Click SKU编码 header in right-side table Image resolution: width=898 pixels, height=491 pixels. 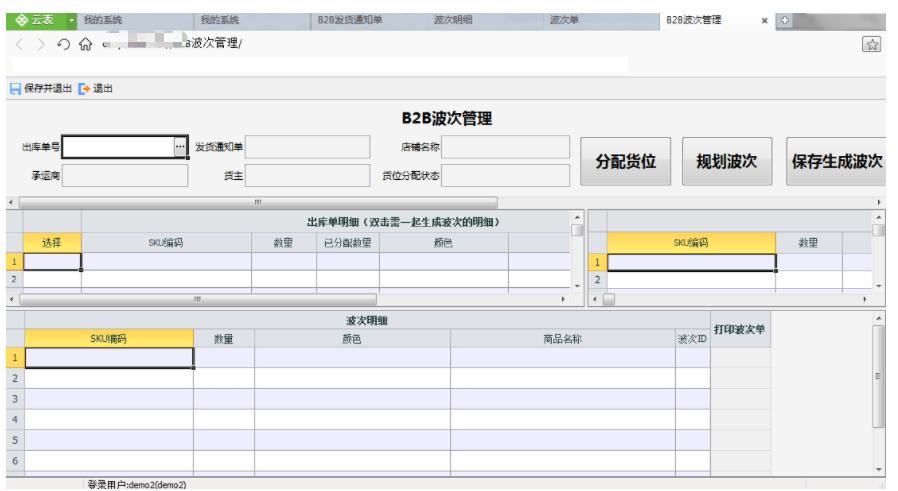pyautogui.click(x=691, y=242)
